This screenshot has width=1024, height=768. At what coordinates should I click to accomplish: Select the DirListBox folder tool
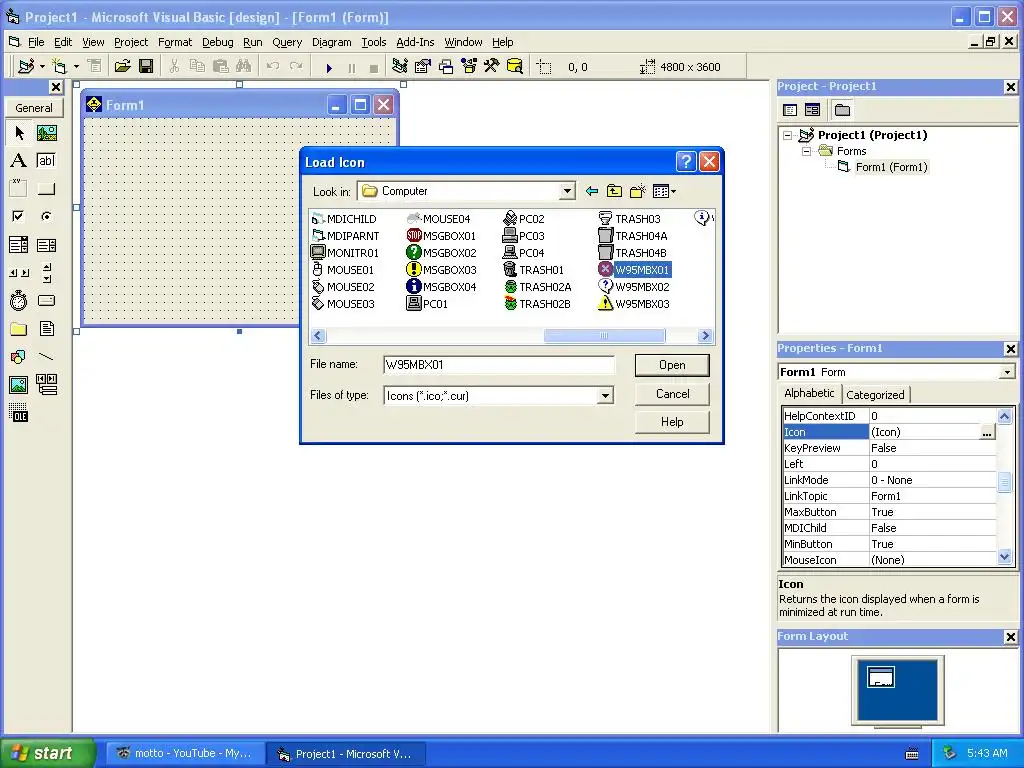coord(19,328)
